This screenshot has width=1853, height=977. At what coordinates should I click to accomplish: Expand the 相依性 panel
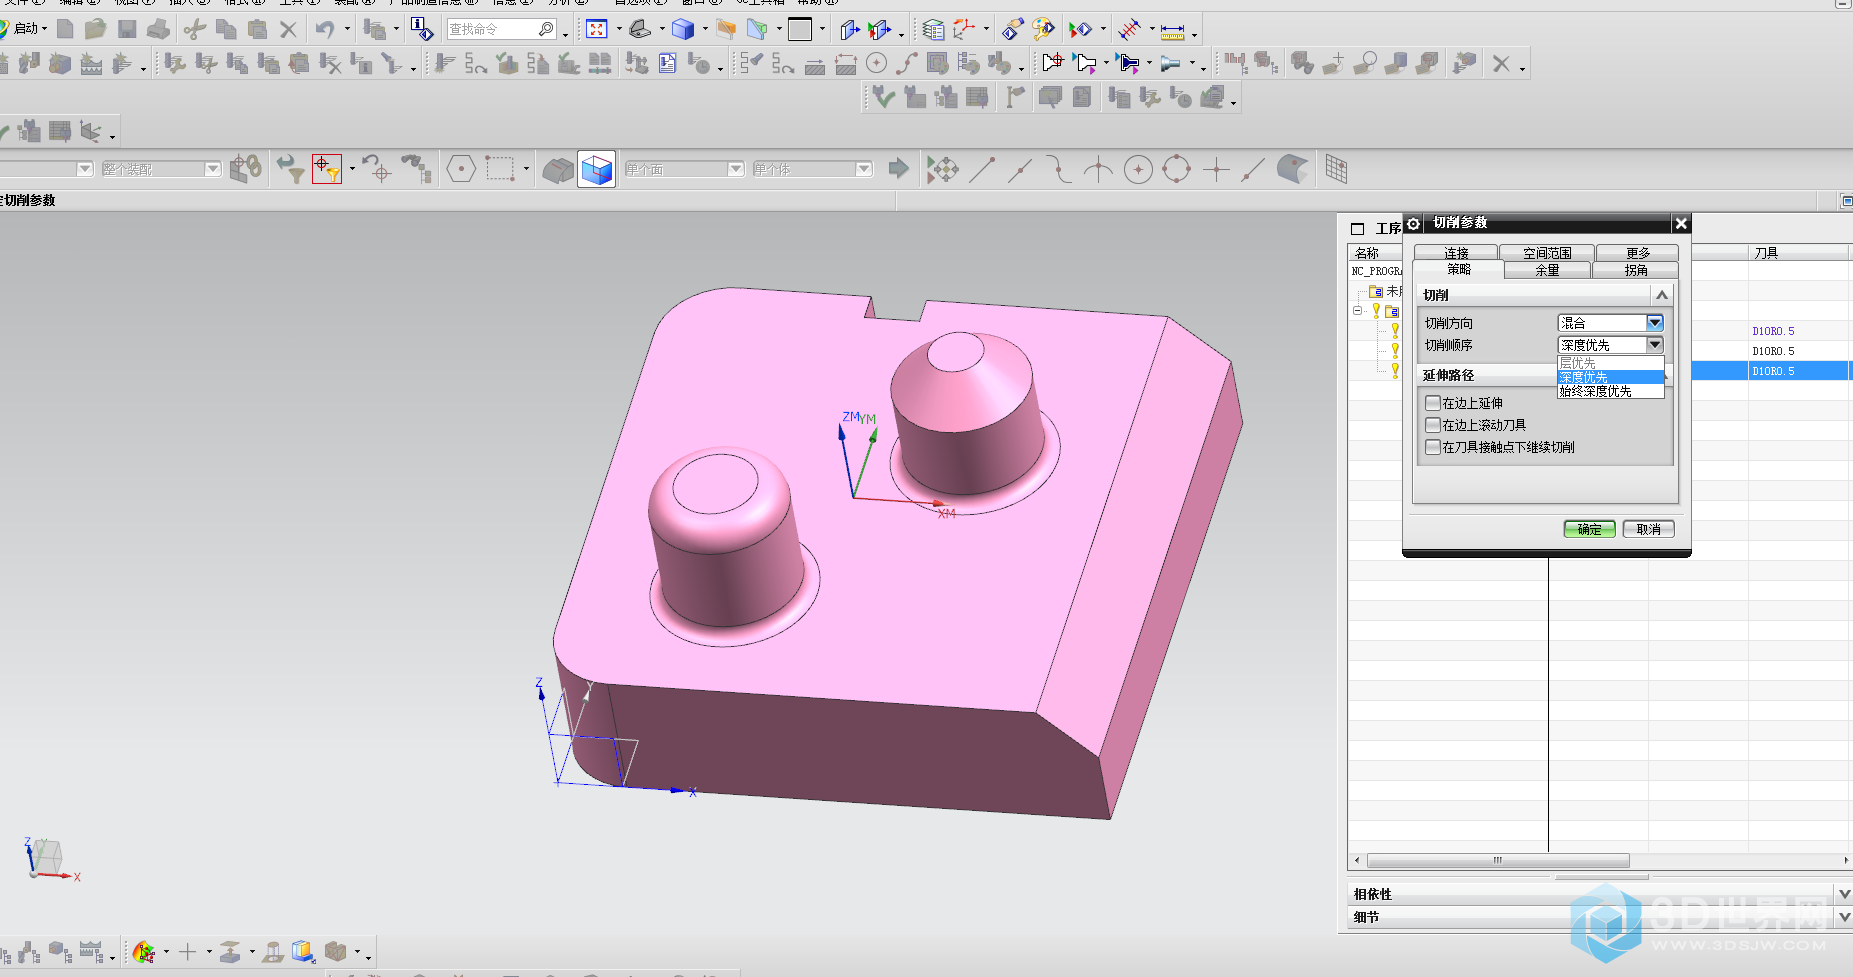pyautogui.click(x=1843, y=894)
